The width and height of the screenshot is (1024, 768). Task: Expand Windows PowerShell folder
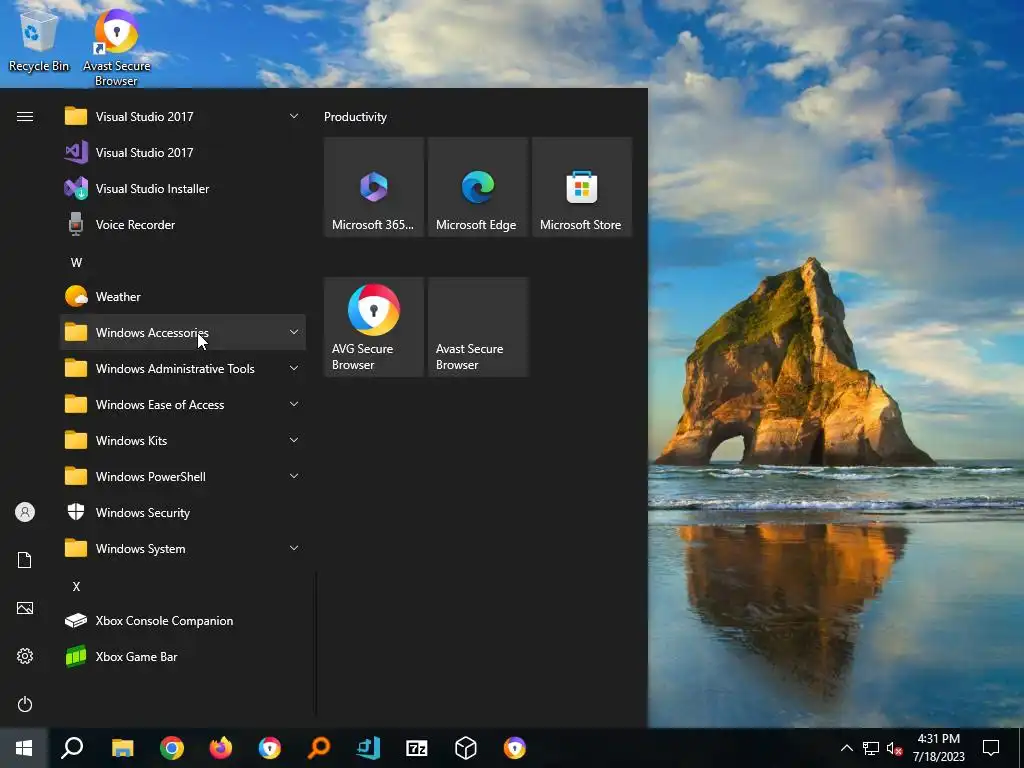point(183,476)
